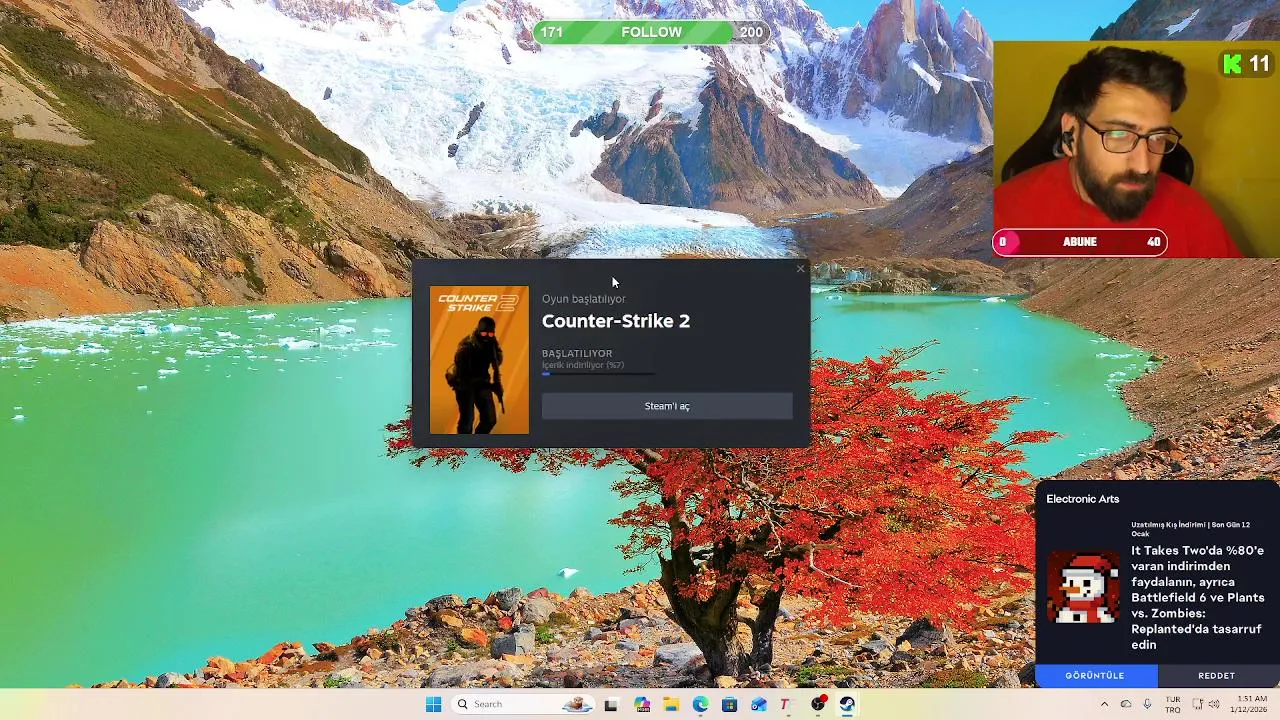Open File Explorer from the taskbar
Screen dimensions: 1280x720
pyautogui.click(x=671, y=704)
